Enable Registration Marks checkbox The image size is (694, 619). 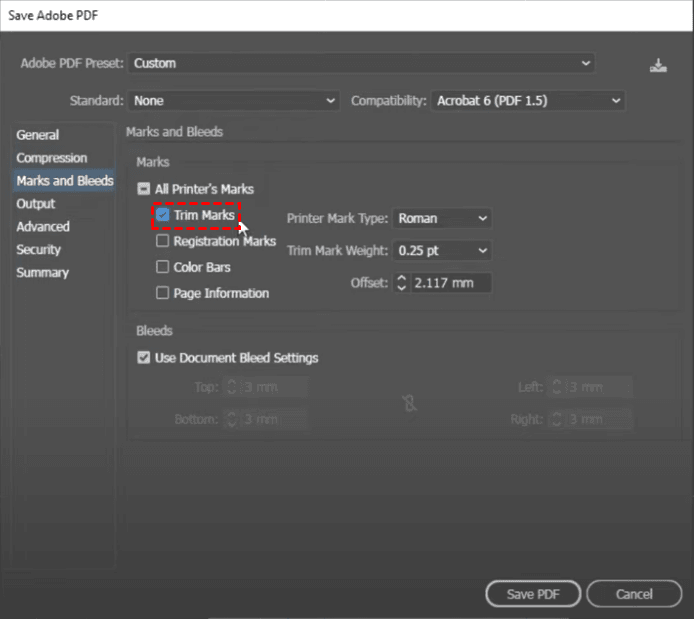tap(162, 241)
